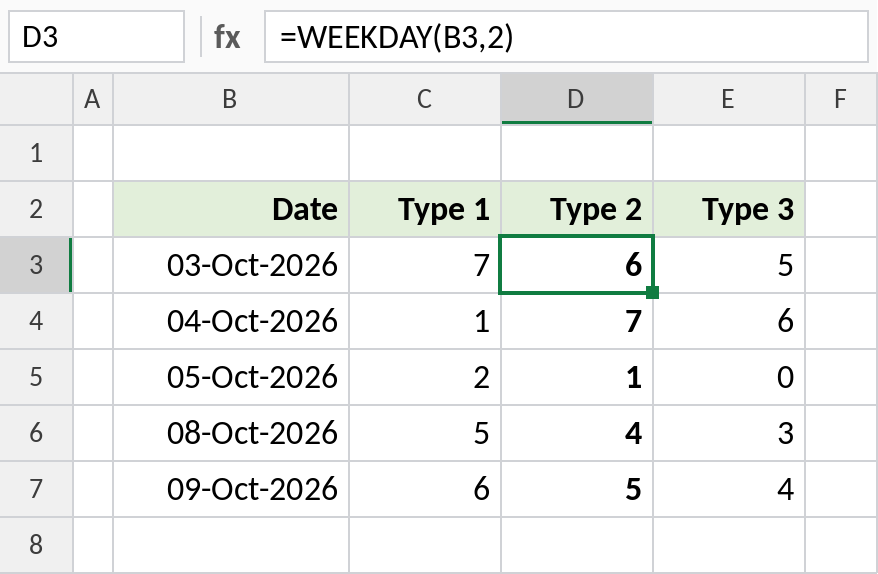
Task: Click Type 1 value for 03-Oct-2026
Action: pyautogui.click(x=425, y=265)
